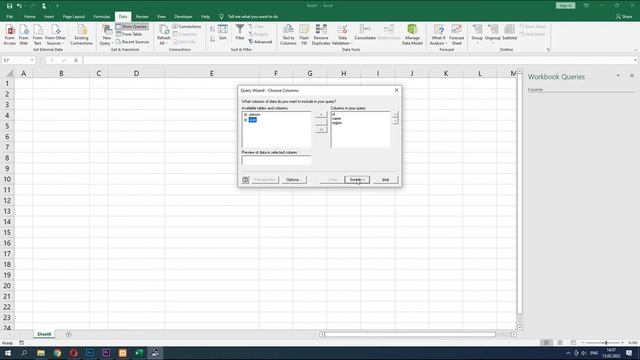Open the Ungroup dropdown
The width and height of the screenshot is (640, 360).
coord(493,34)
